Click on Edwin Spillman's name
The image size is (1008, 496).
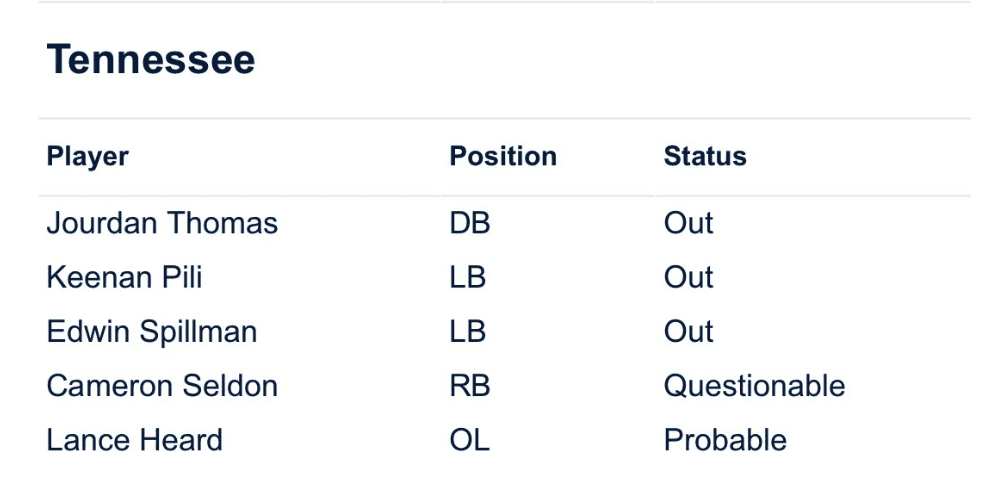click(x=151, y=332)
